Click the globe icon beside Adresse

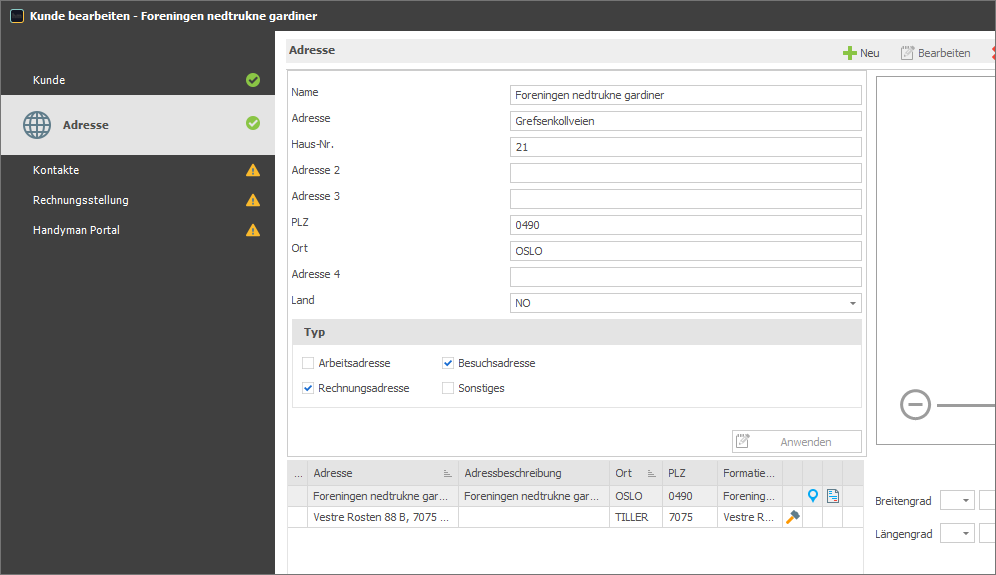(37, 125)
